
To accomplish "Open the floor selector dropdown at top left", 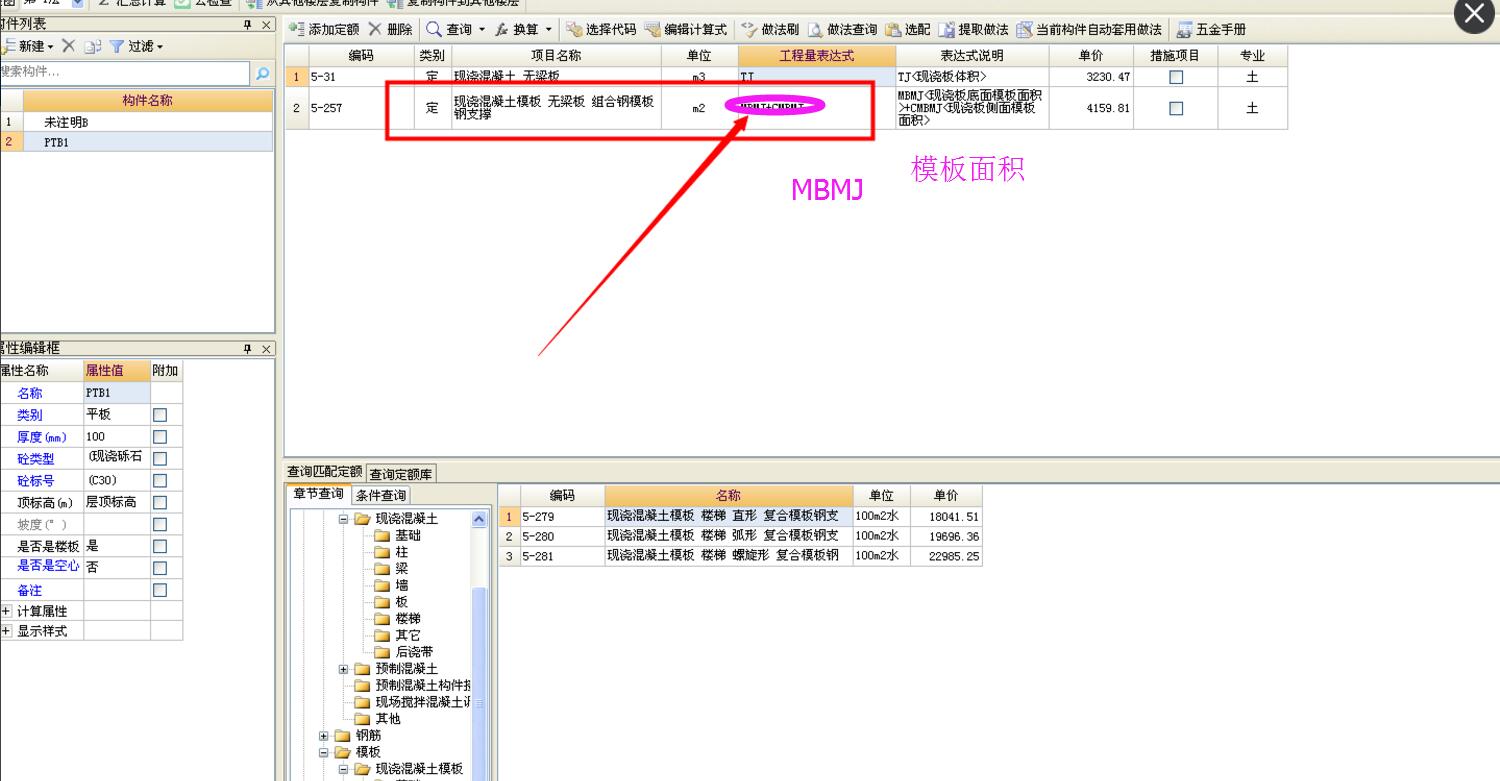I will (79, 4).
